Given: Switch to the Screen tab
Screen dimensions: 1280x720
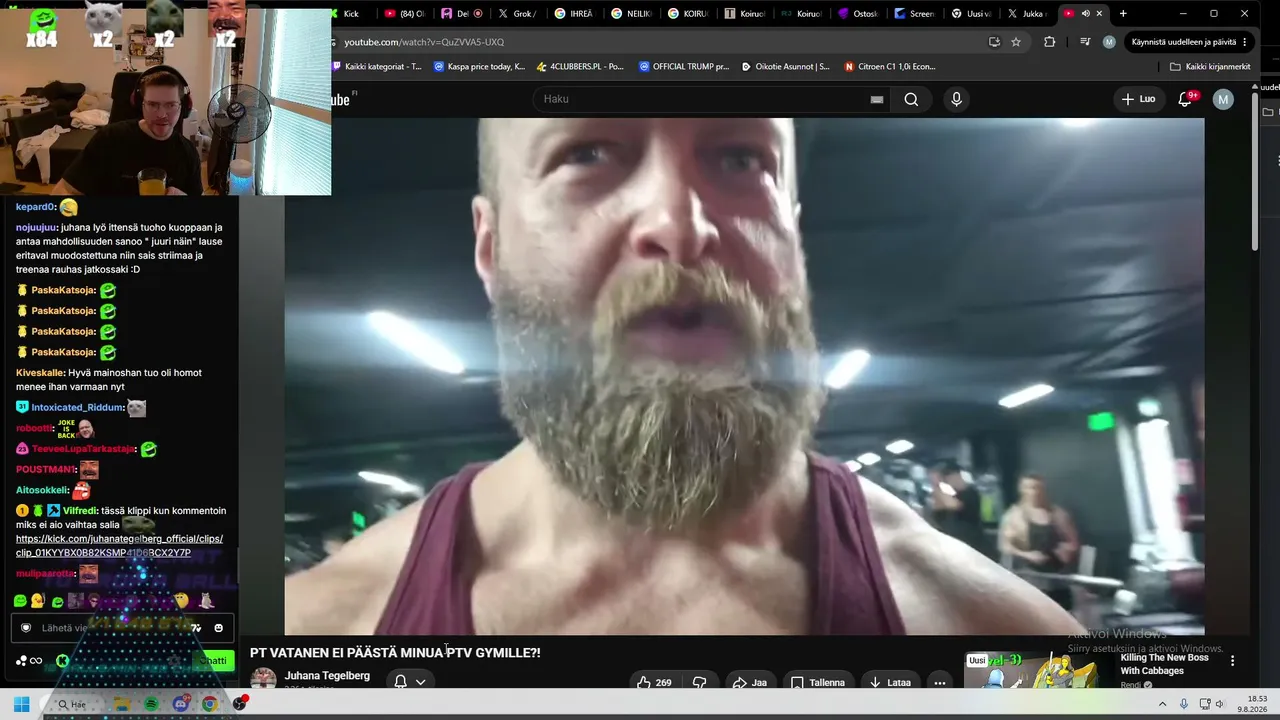Looking at the screenshot, I should point(915,14).
